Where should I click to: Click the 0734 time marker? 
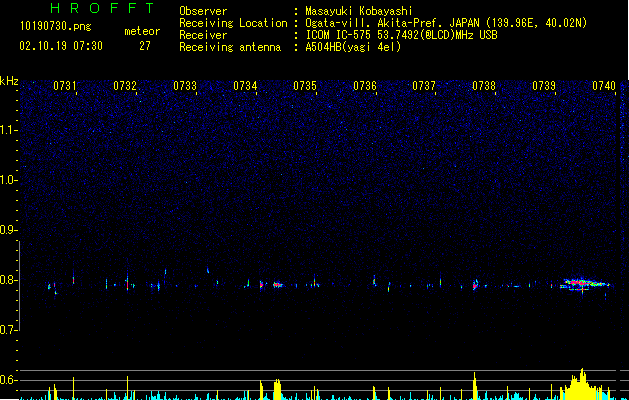[x=245, y=86]
